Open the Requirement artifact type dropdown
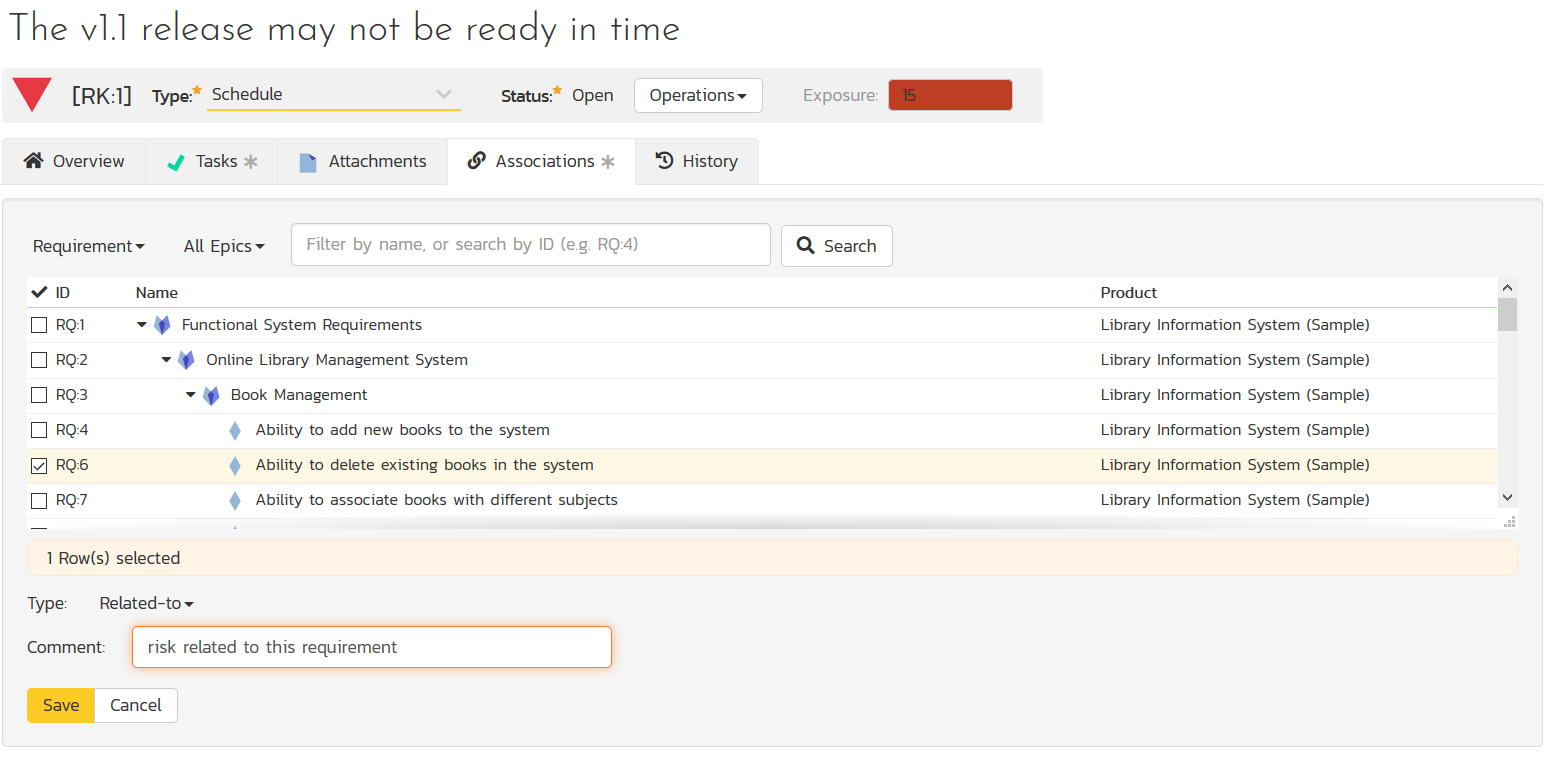This screenshot has height=759, width=1552. (x=88, y=246)
